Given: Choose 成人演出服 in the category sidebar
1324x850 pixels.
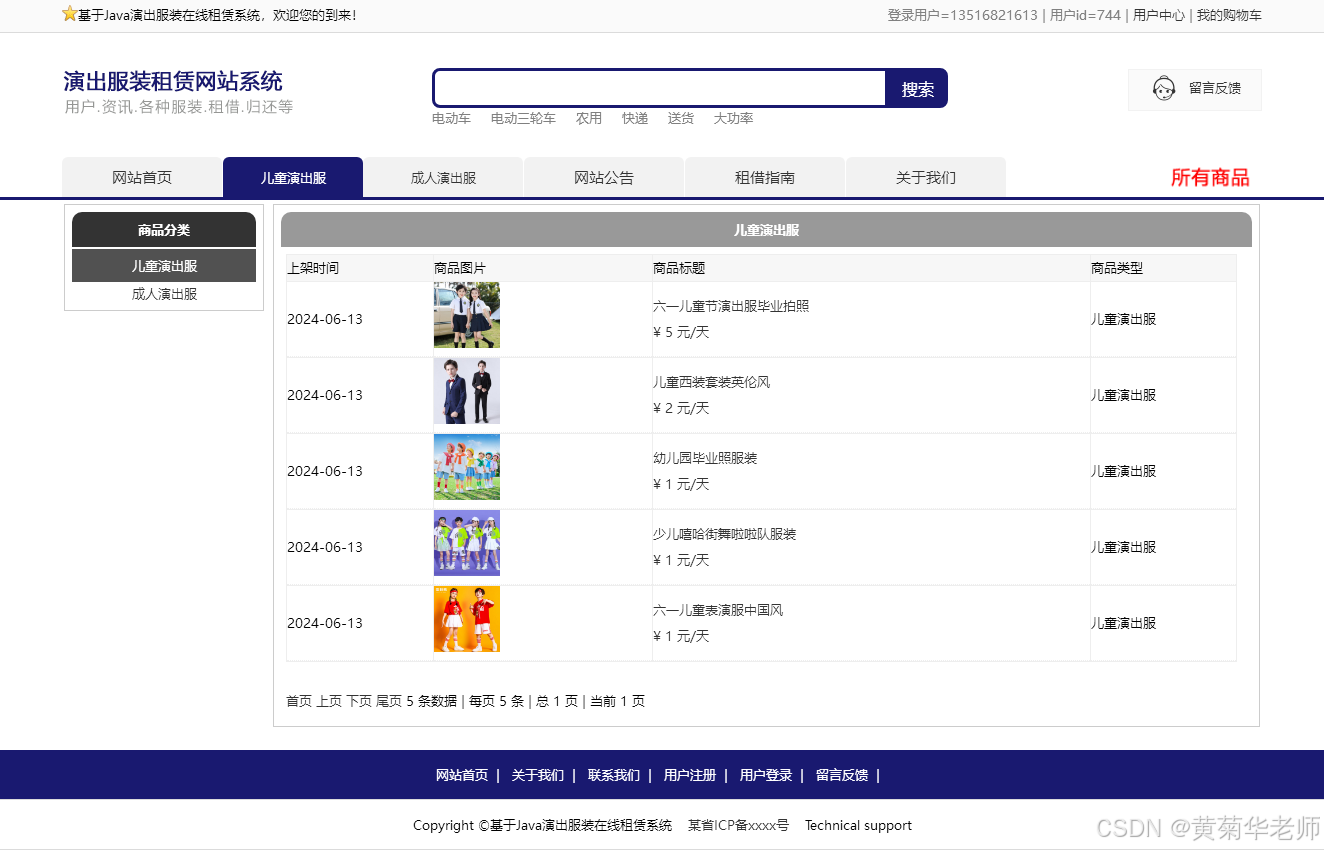Looking at the screenshot, I should point(164,295).
